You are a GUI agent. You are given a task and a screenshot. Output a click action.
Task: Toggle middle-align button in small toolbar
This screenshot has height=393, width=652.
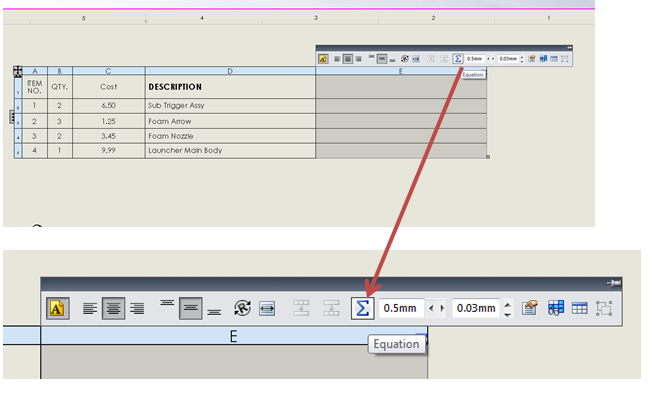coord(382,59)
